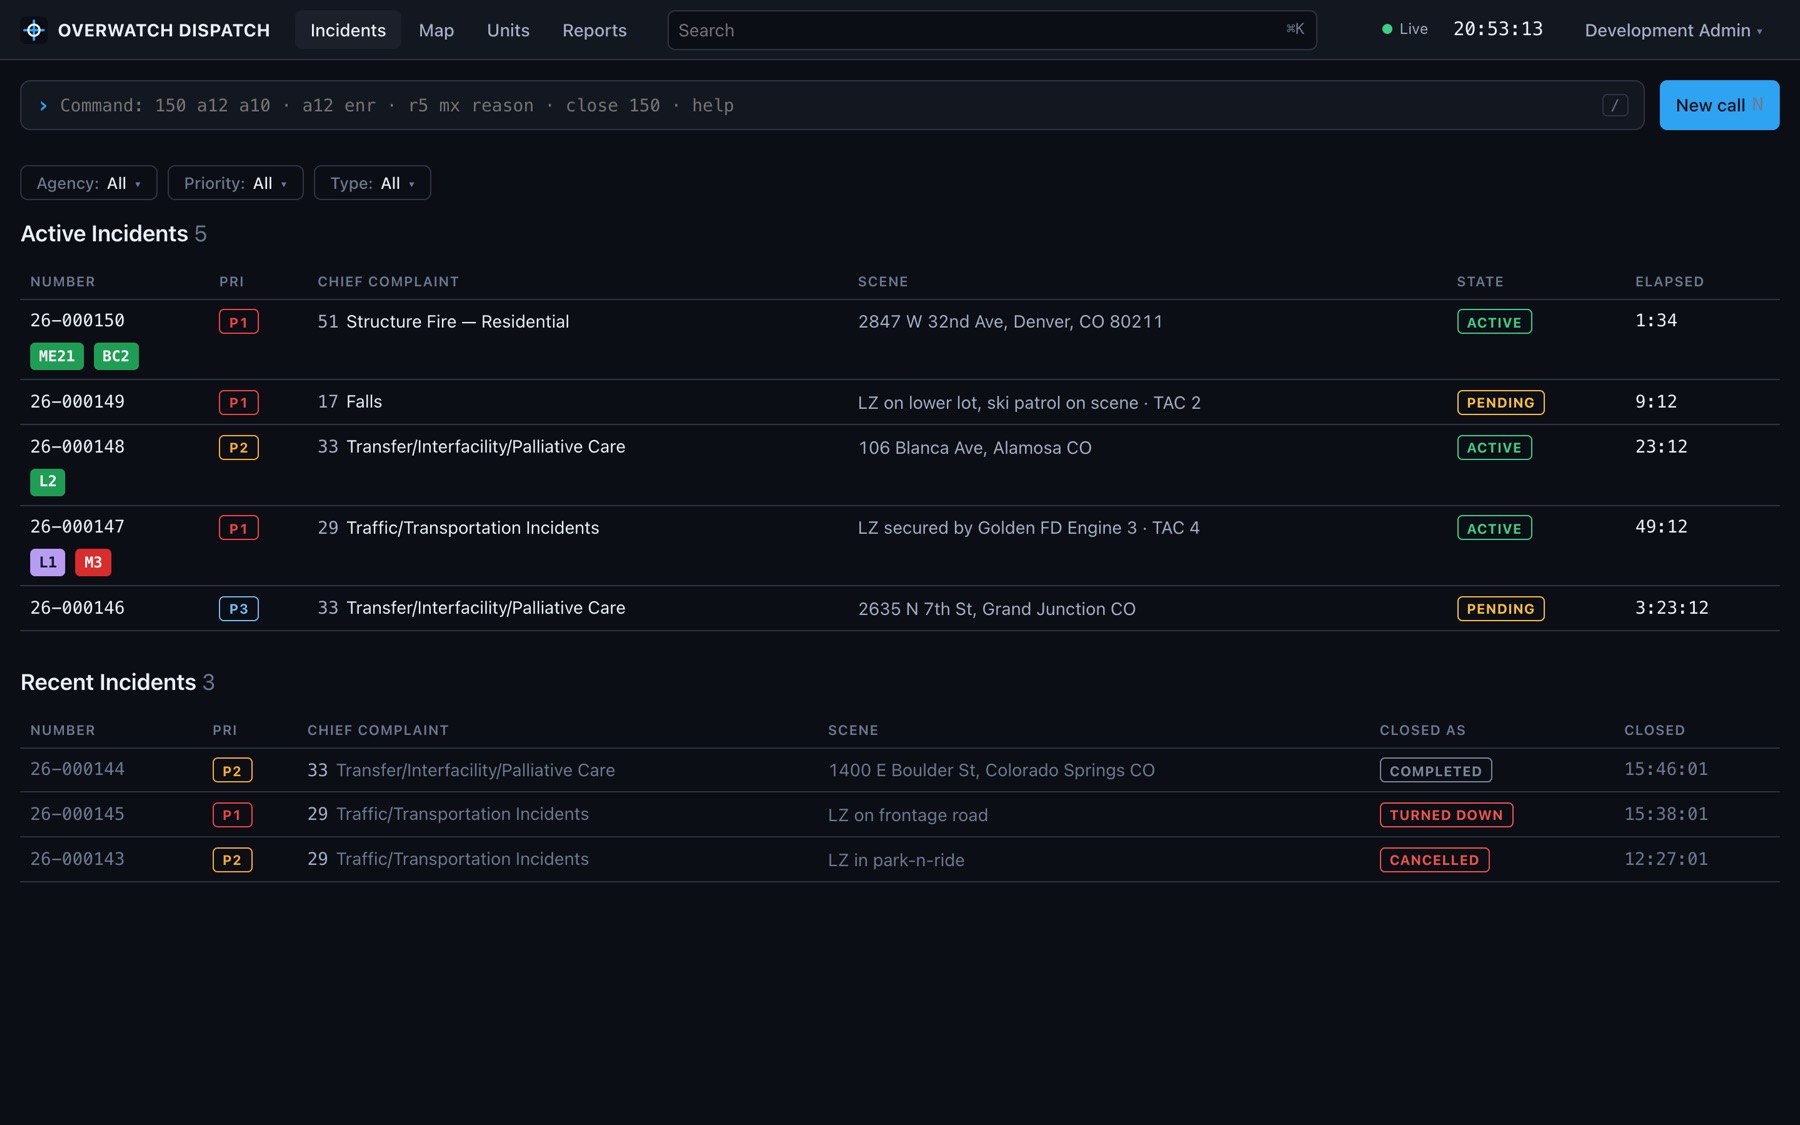Click the L2 unit badge
Viewport: 1800px width, 1125px height.
tap(48, 482)
